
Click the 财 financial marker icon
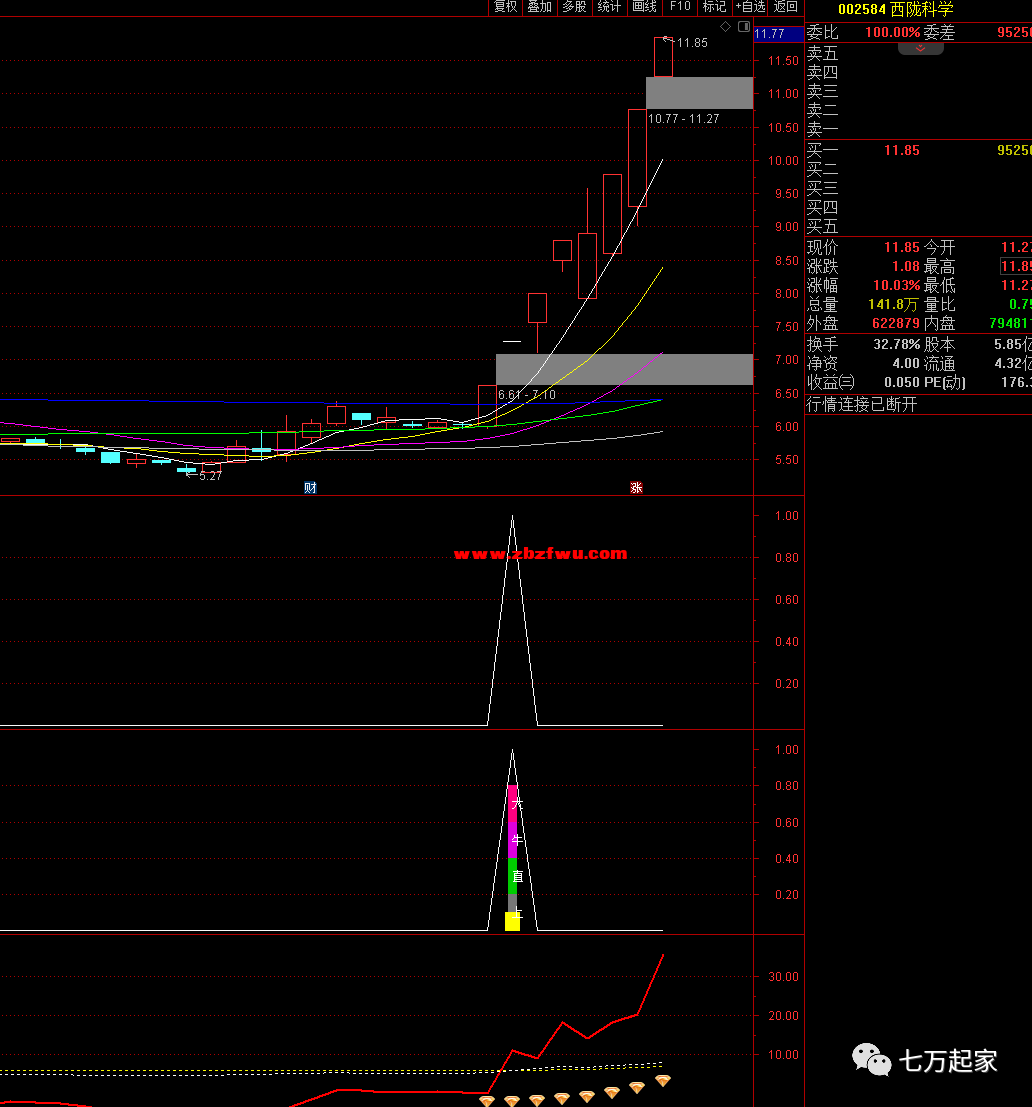pyautogui.click(x=311, y=488)
